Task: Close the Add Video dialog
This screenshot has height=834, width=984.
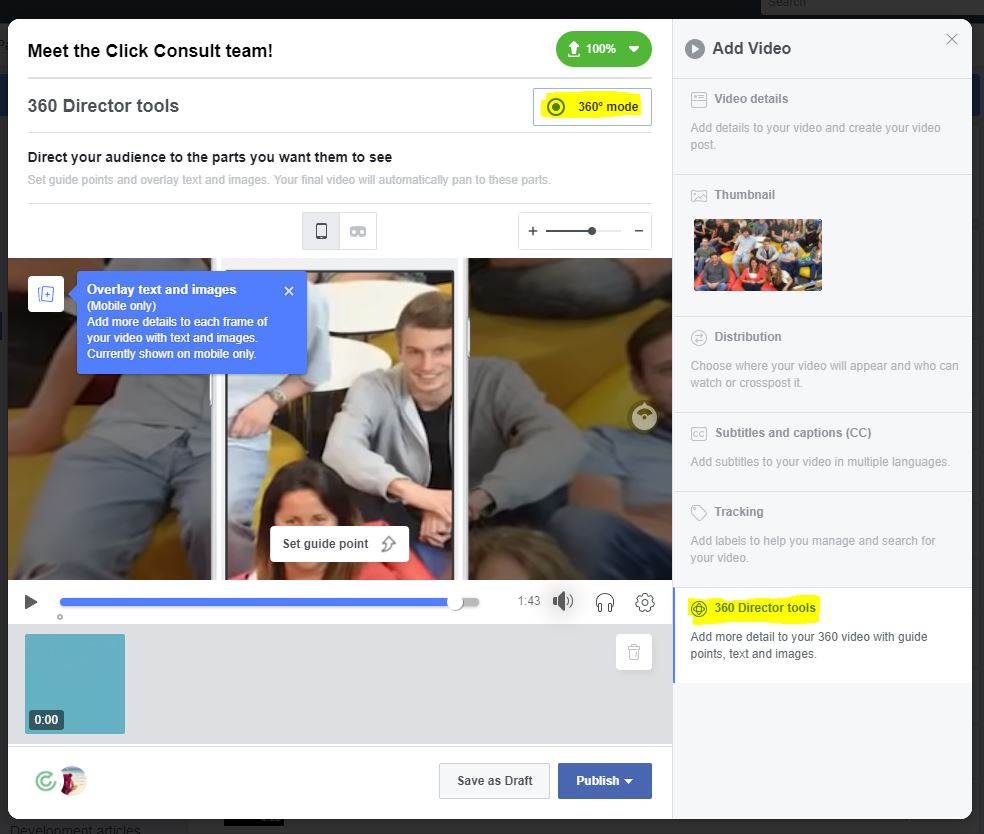Action: (x=951, y=39)
